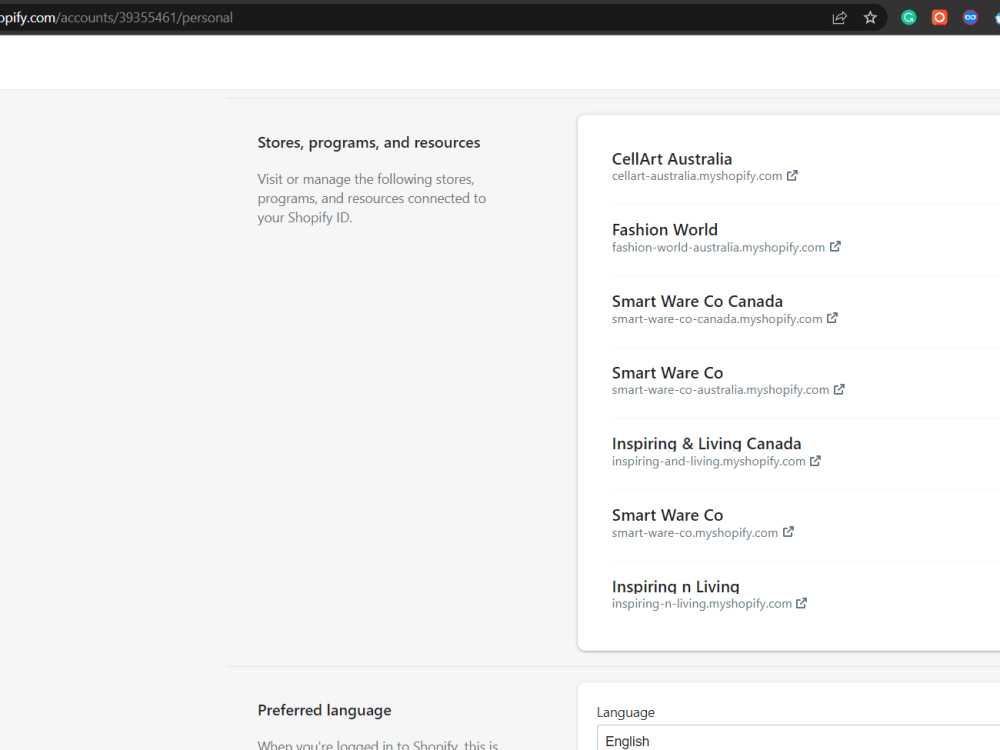The height and width of the screenshot is (750, 1000).
Task: Click the Stores, programs, and resources heading
Action: click(x=369, y=143)
